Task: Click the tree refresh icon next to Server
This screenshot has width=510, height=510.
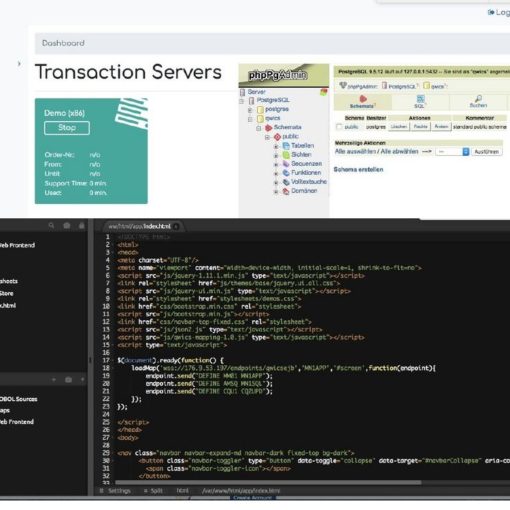Action: (x=323, y=92)
